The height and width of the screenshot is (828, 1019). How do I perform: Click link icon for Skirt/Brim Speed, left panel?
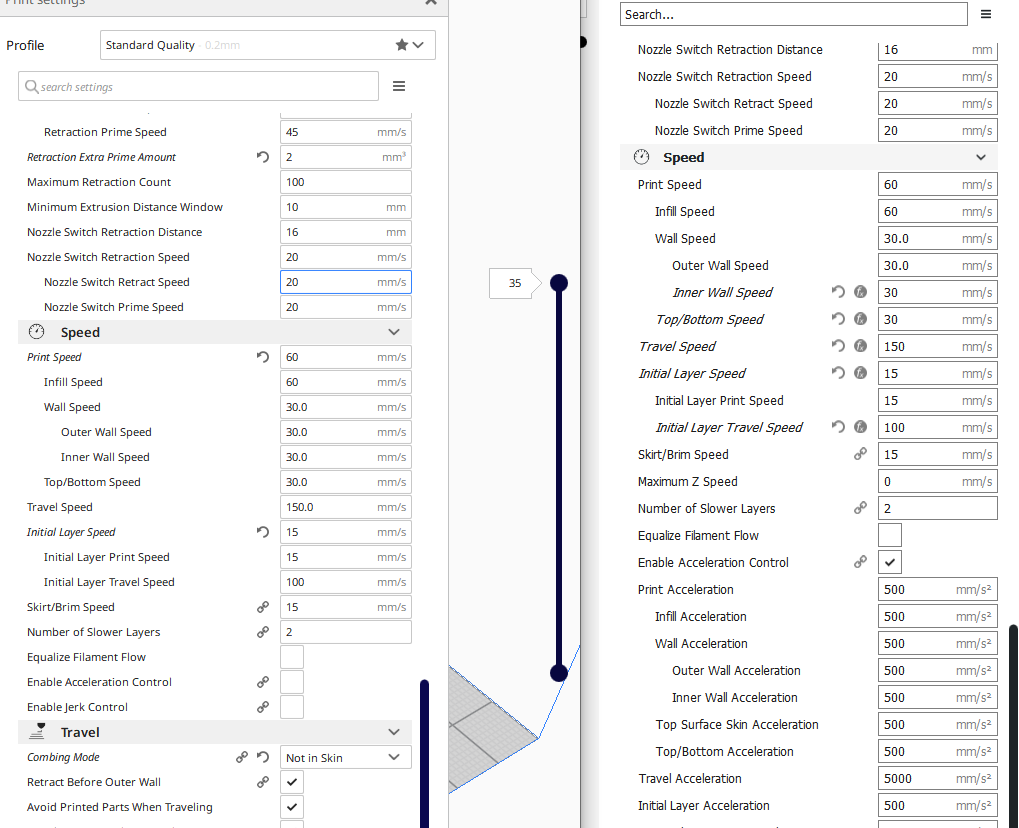[263, 607]
